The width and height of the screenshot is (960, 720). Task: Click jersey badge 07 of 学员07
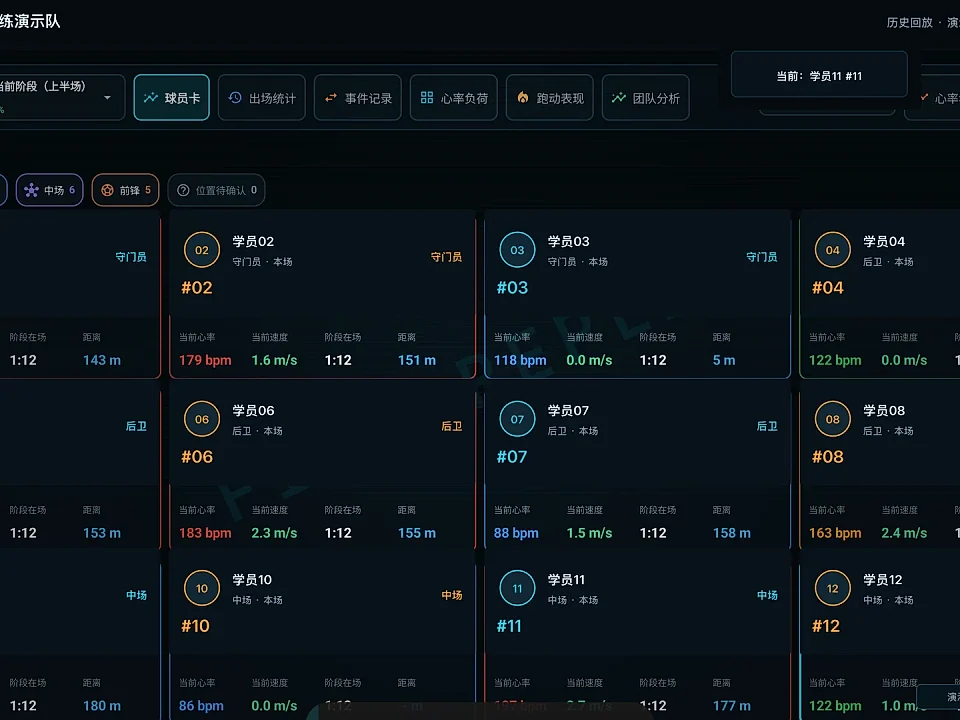(x=517, y=419)
